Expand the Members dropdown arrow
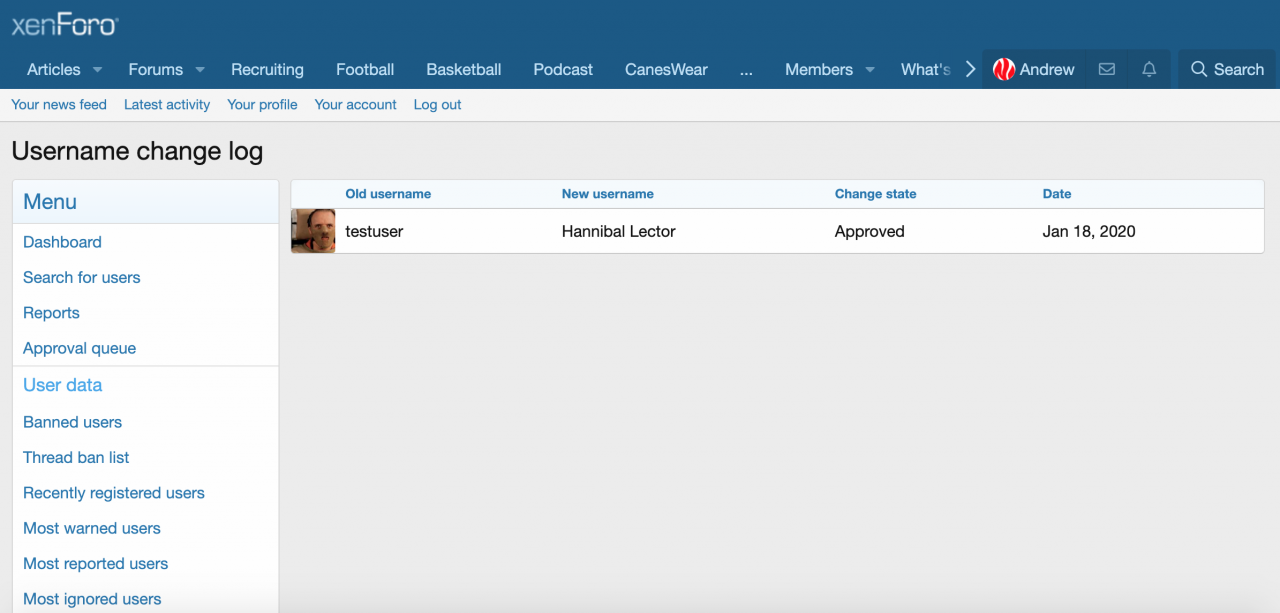This screenshot has height=613, width=1280. (x=869, y=70)
